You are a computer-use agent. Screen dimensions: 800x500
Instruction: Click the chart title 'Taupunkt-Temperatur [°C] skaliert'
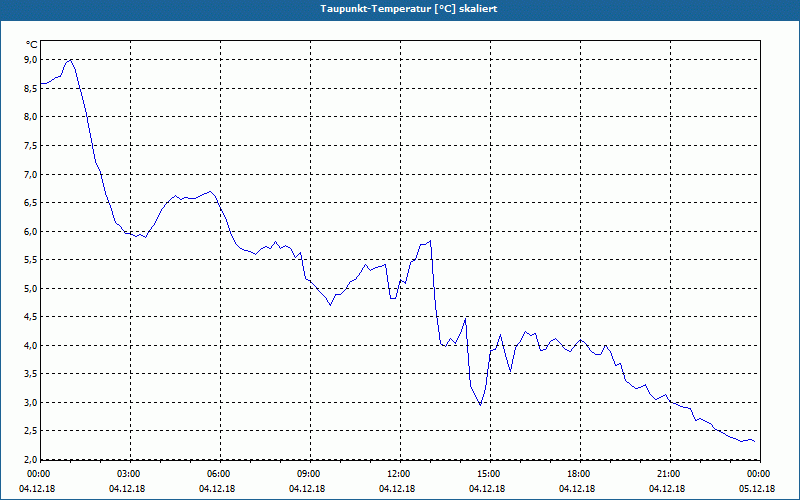[409, 9]
